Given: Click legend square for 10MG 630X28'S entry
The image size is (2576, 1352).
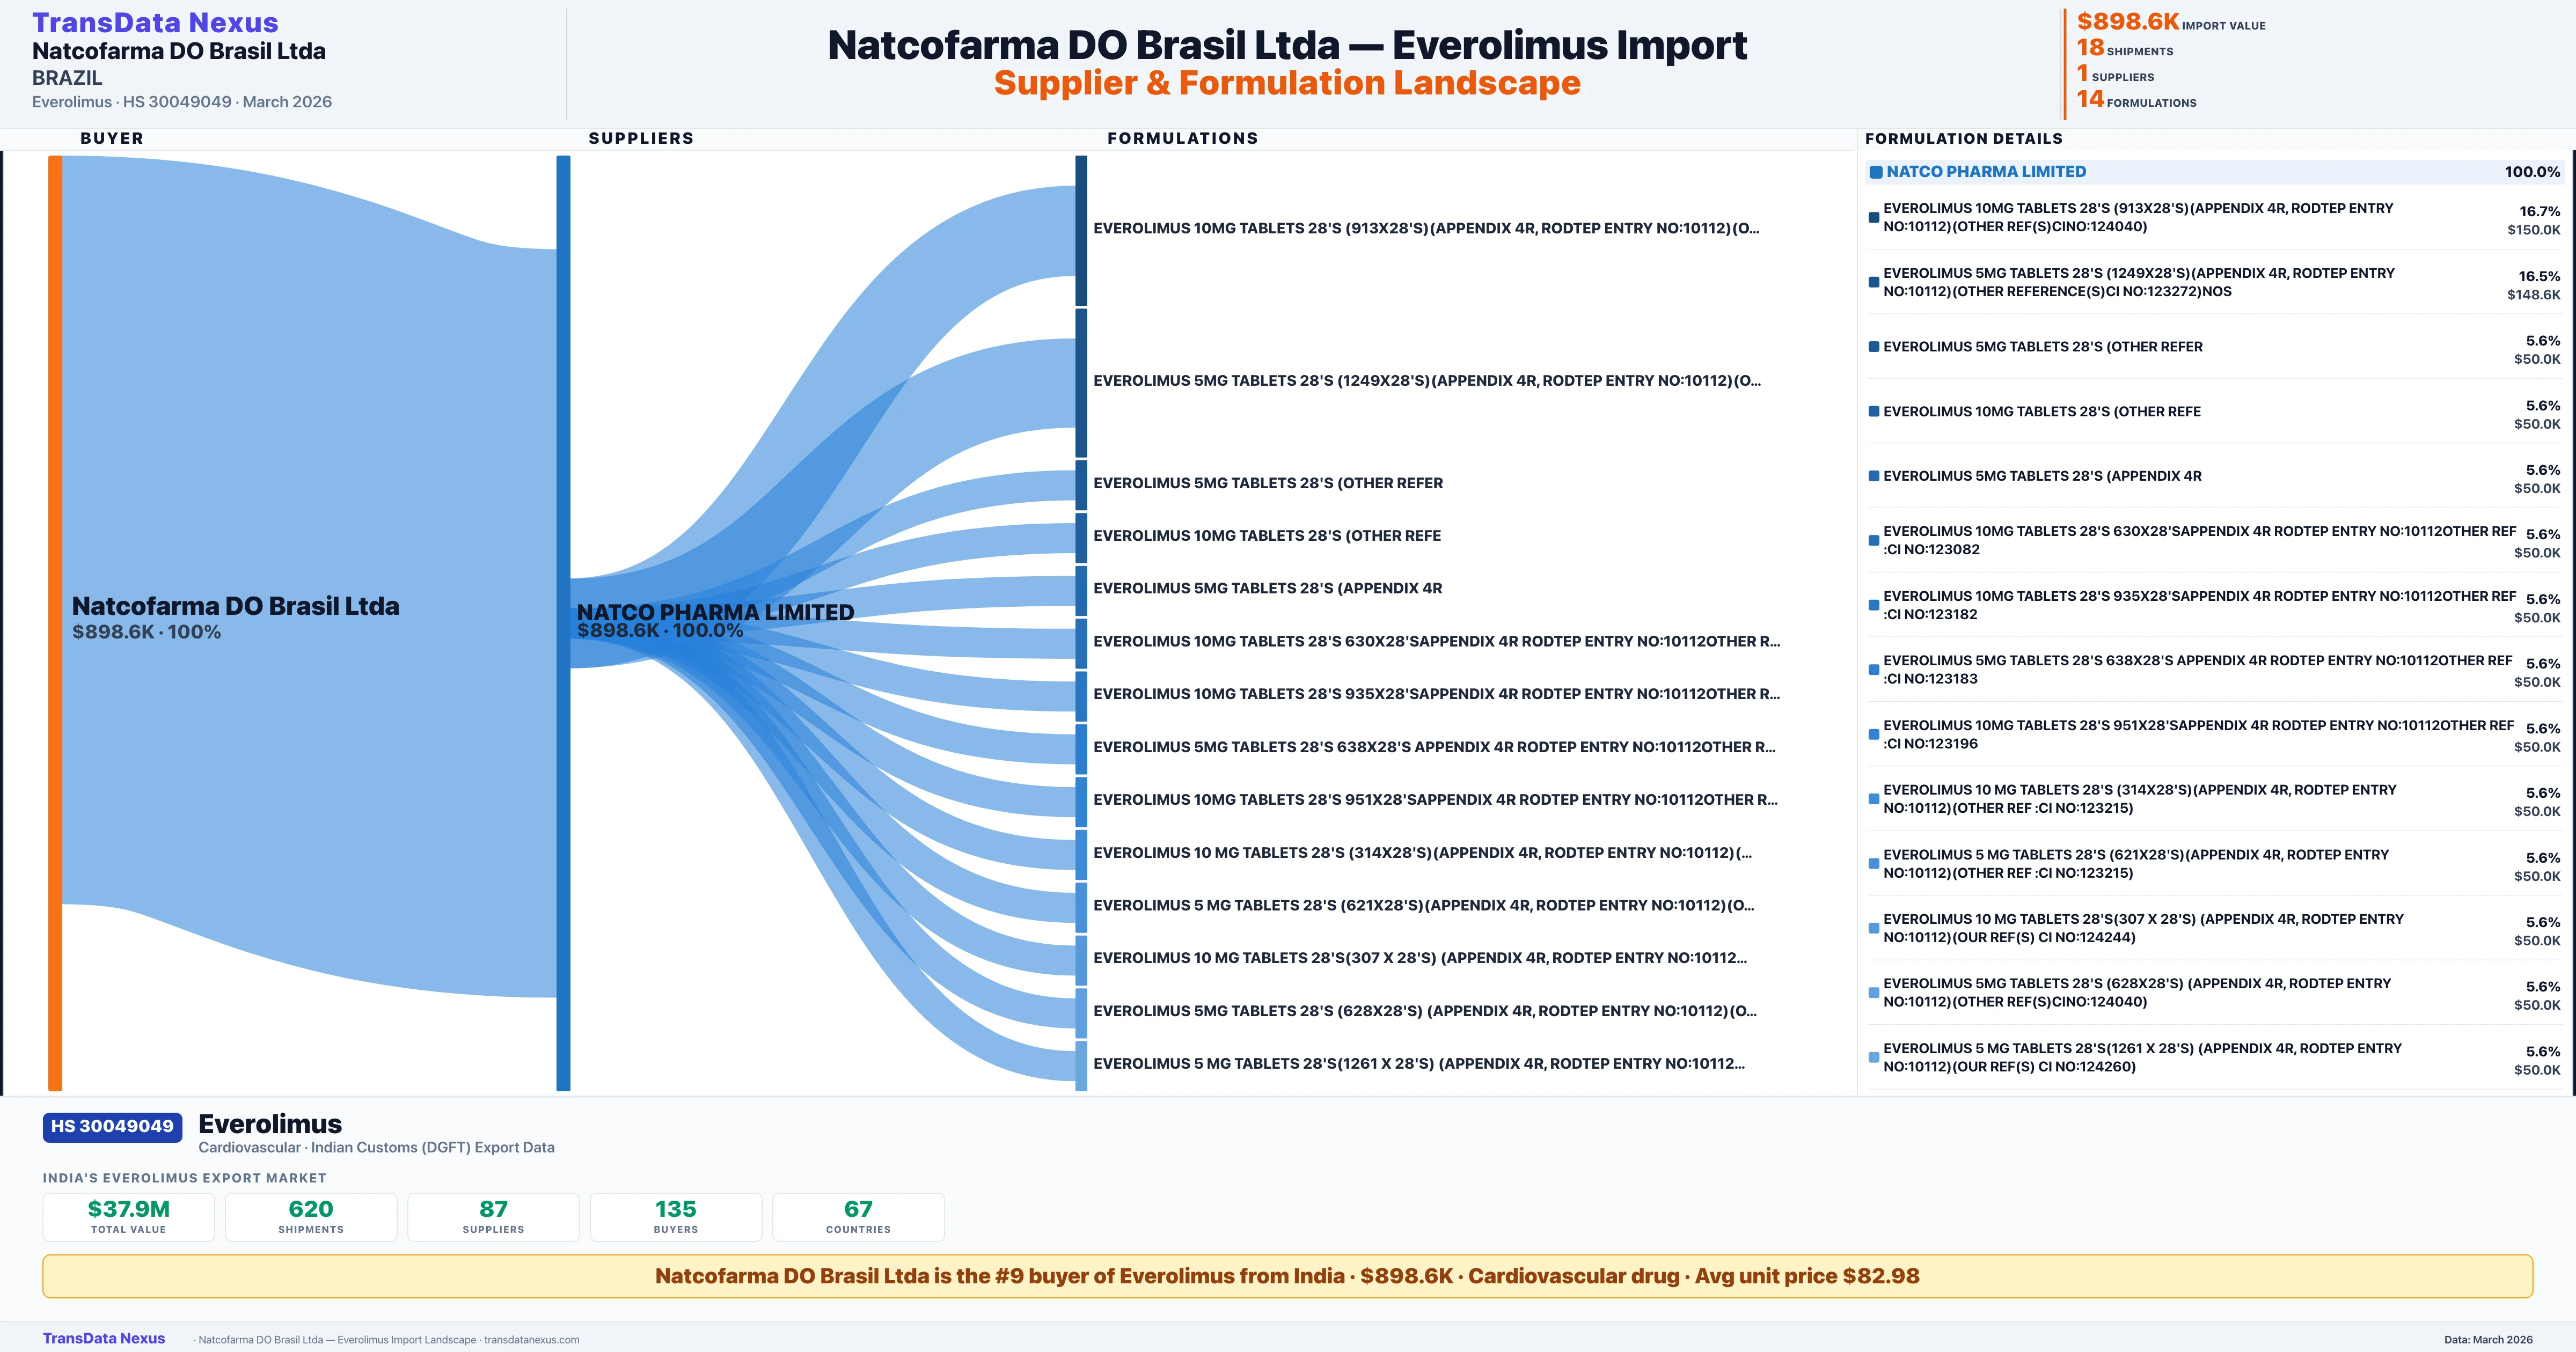Looking at the screenshot, I should pyautogui.click(x=1874, y=541).
